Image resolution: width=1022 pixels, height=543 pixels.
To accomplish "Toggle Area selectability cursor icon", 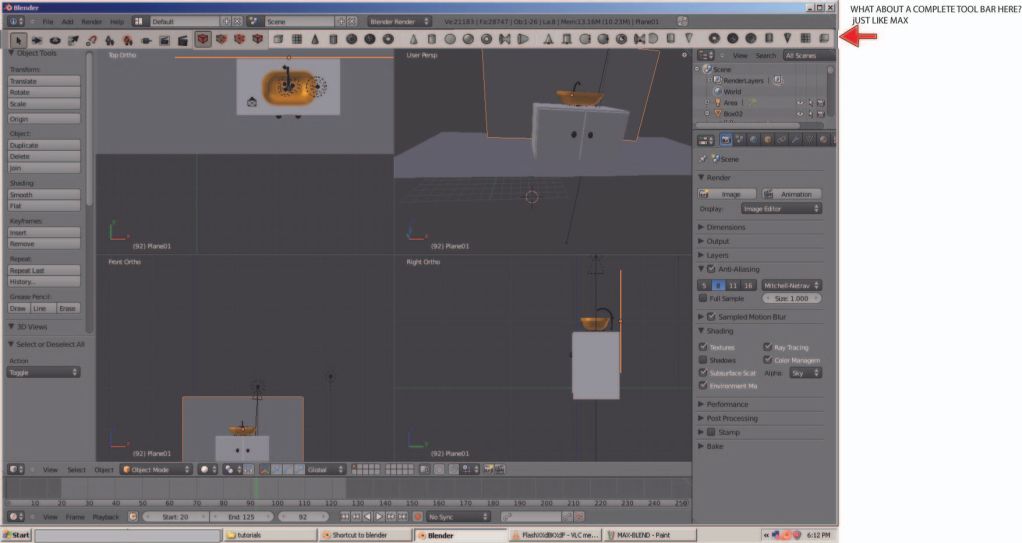I will 811,102.
